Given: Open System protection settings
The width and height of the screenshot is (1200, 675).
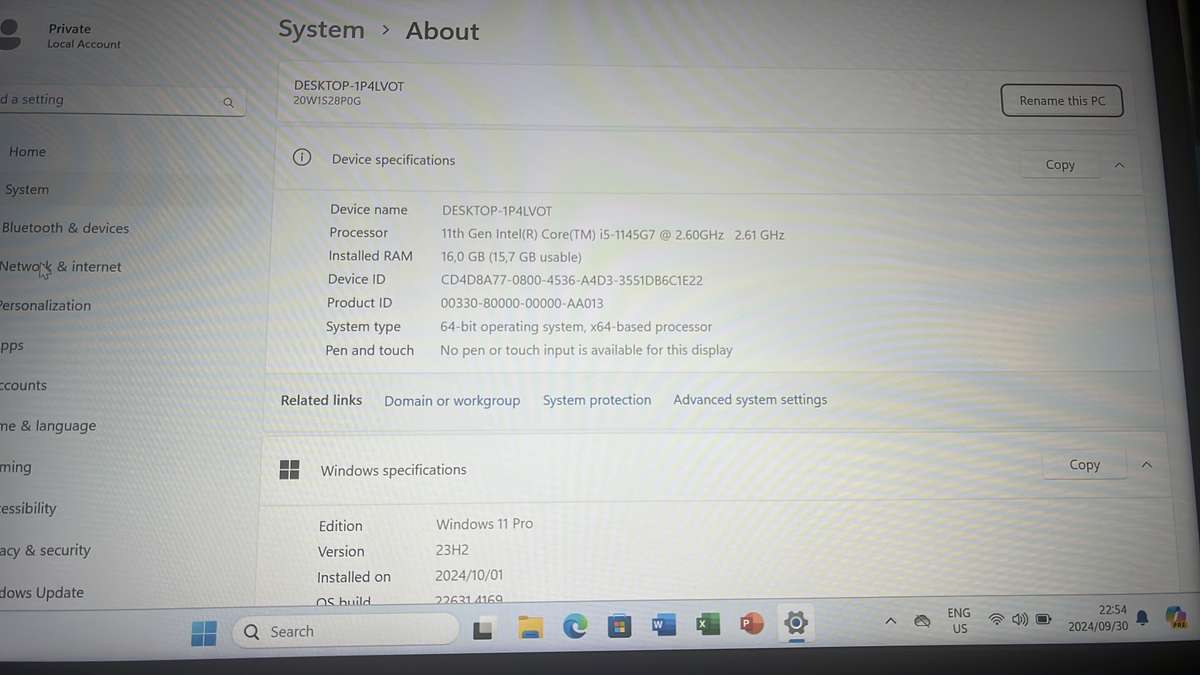Looking at the screenshot, I should (597, 399).
